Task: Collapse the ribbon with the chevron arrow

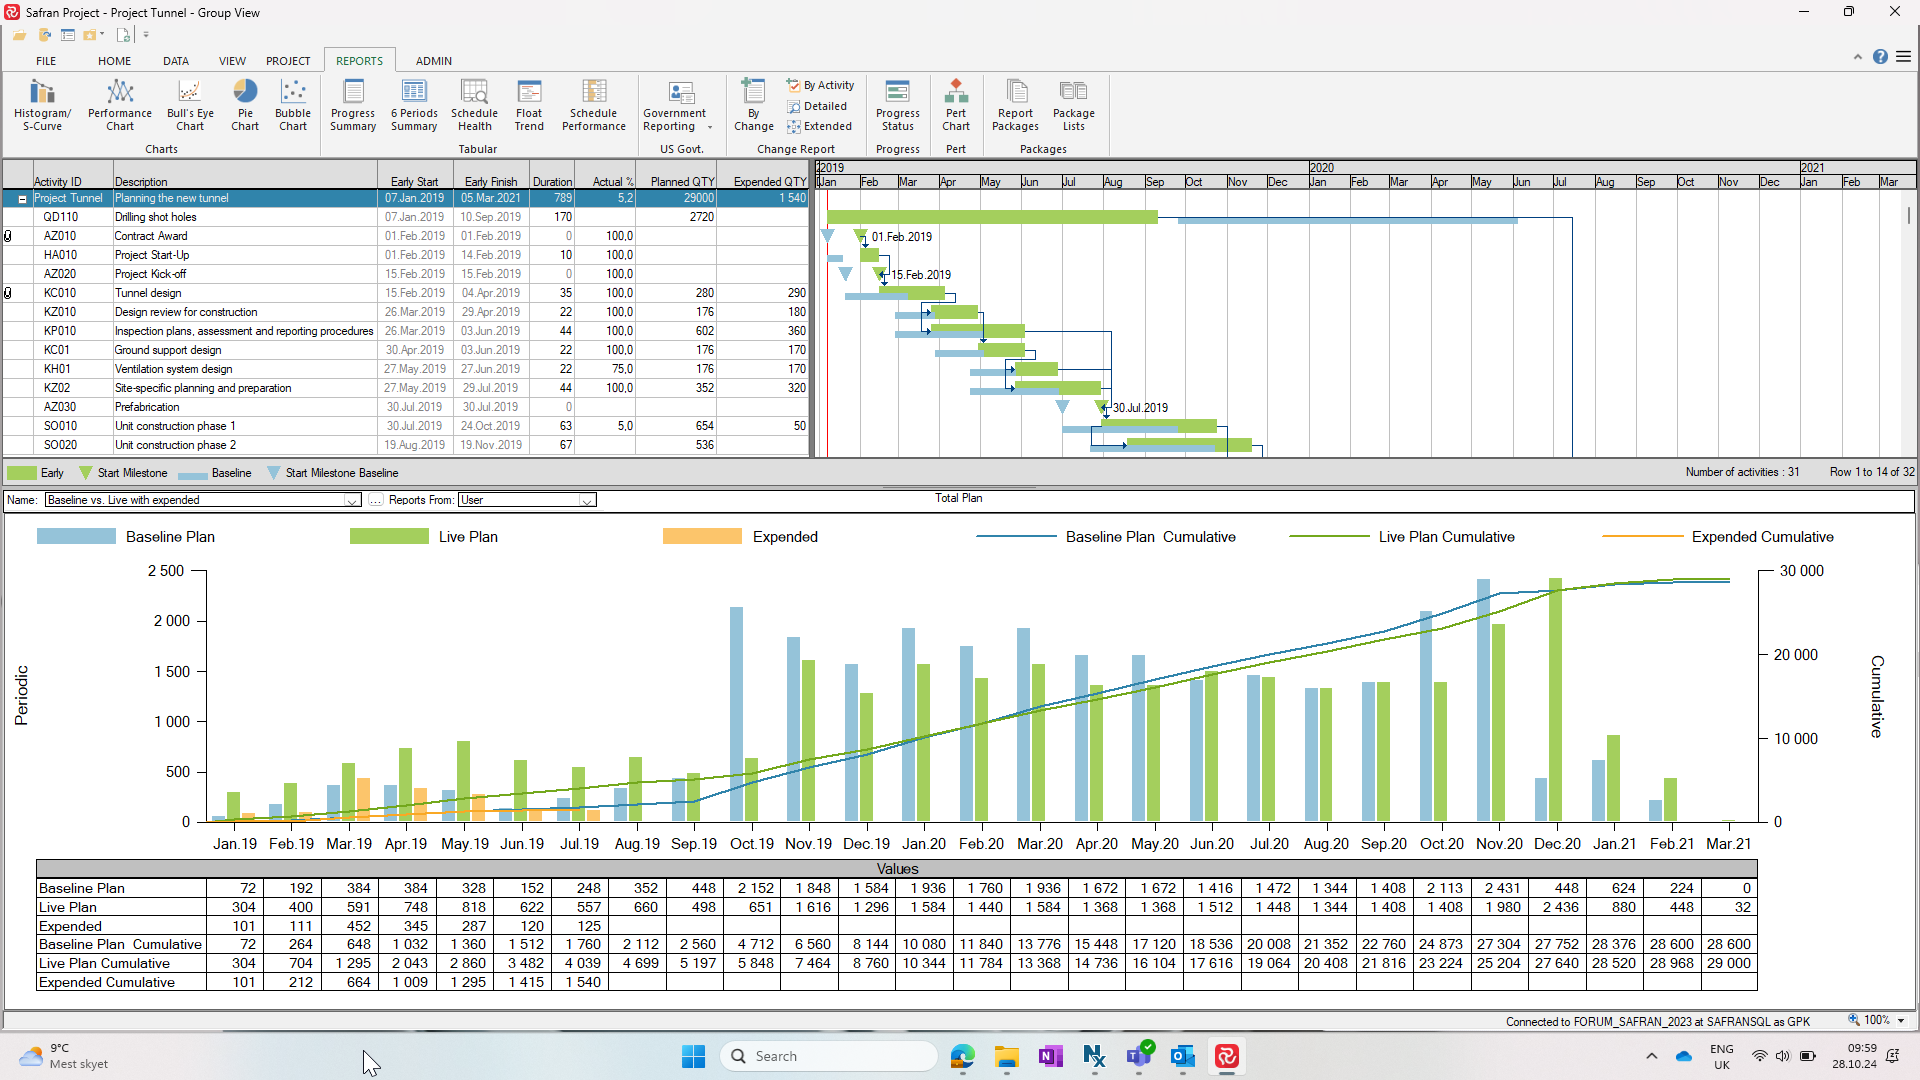Action: tap(1858, 57)
